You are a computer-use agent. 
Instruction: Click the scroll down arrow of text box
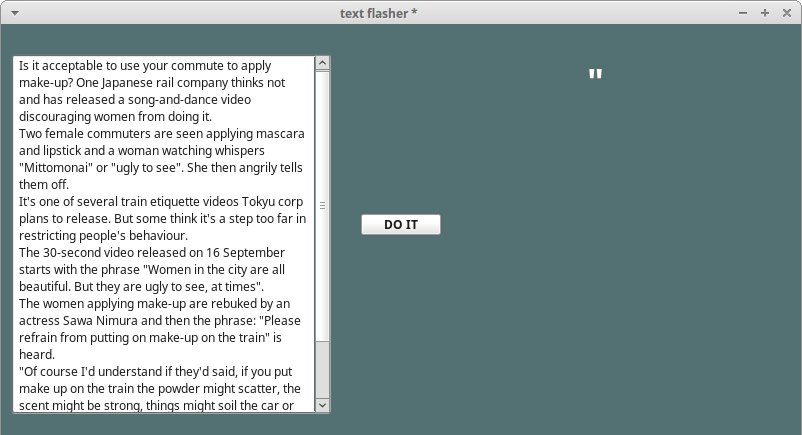point(322,405)
